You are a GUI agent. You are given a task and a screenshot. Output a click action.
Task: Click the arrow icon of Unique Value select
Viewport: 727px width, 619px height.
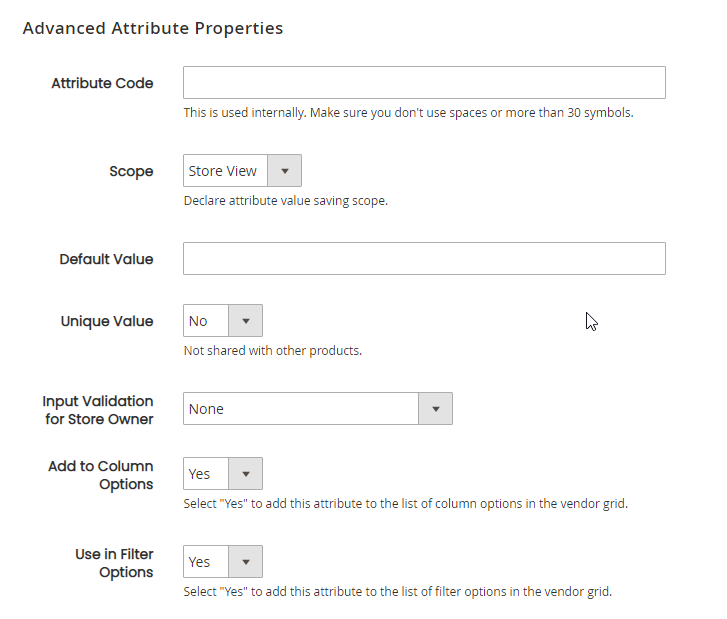pos(246,320)
